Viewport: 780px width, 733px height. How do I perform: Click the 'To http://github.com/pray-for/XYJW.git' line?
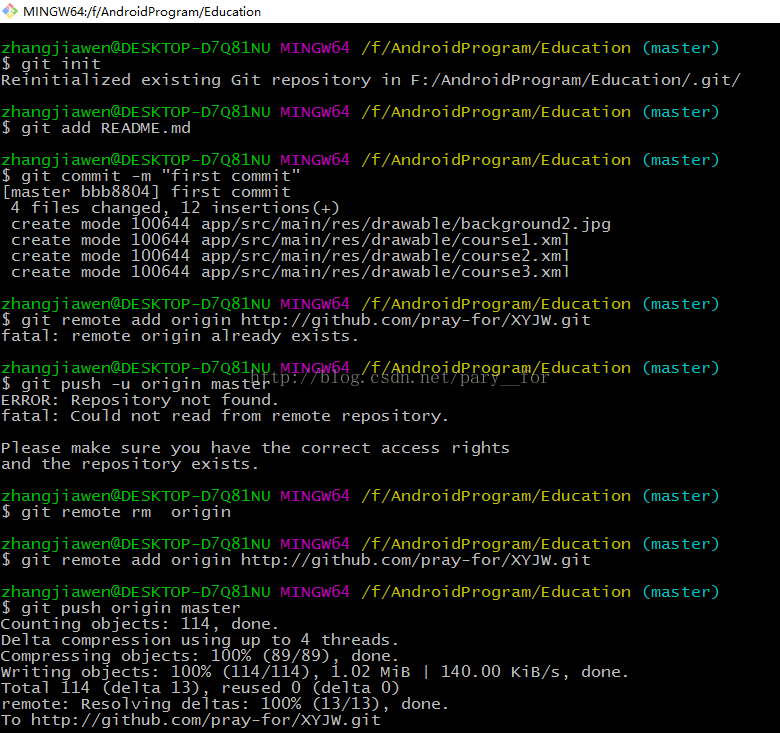click(x=191, y=720)
